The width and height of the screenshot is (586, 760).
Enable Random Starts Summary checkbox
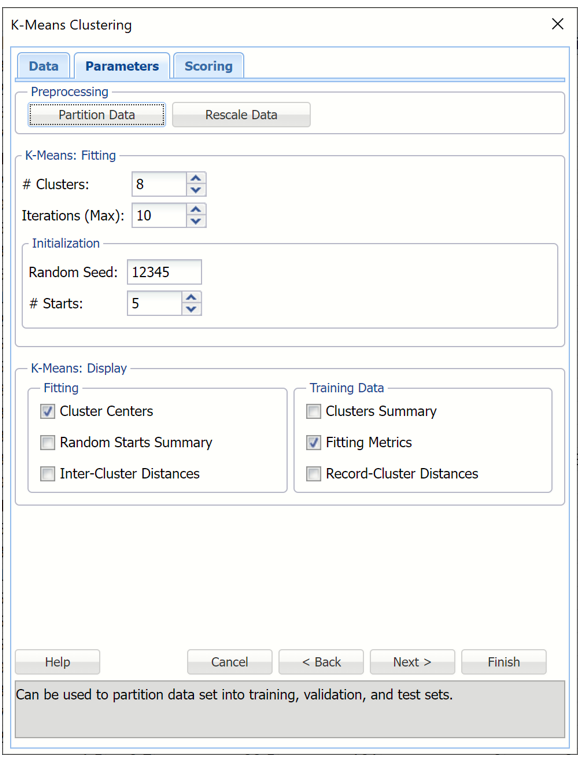click(48, 443)
